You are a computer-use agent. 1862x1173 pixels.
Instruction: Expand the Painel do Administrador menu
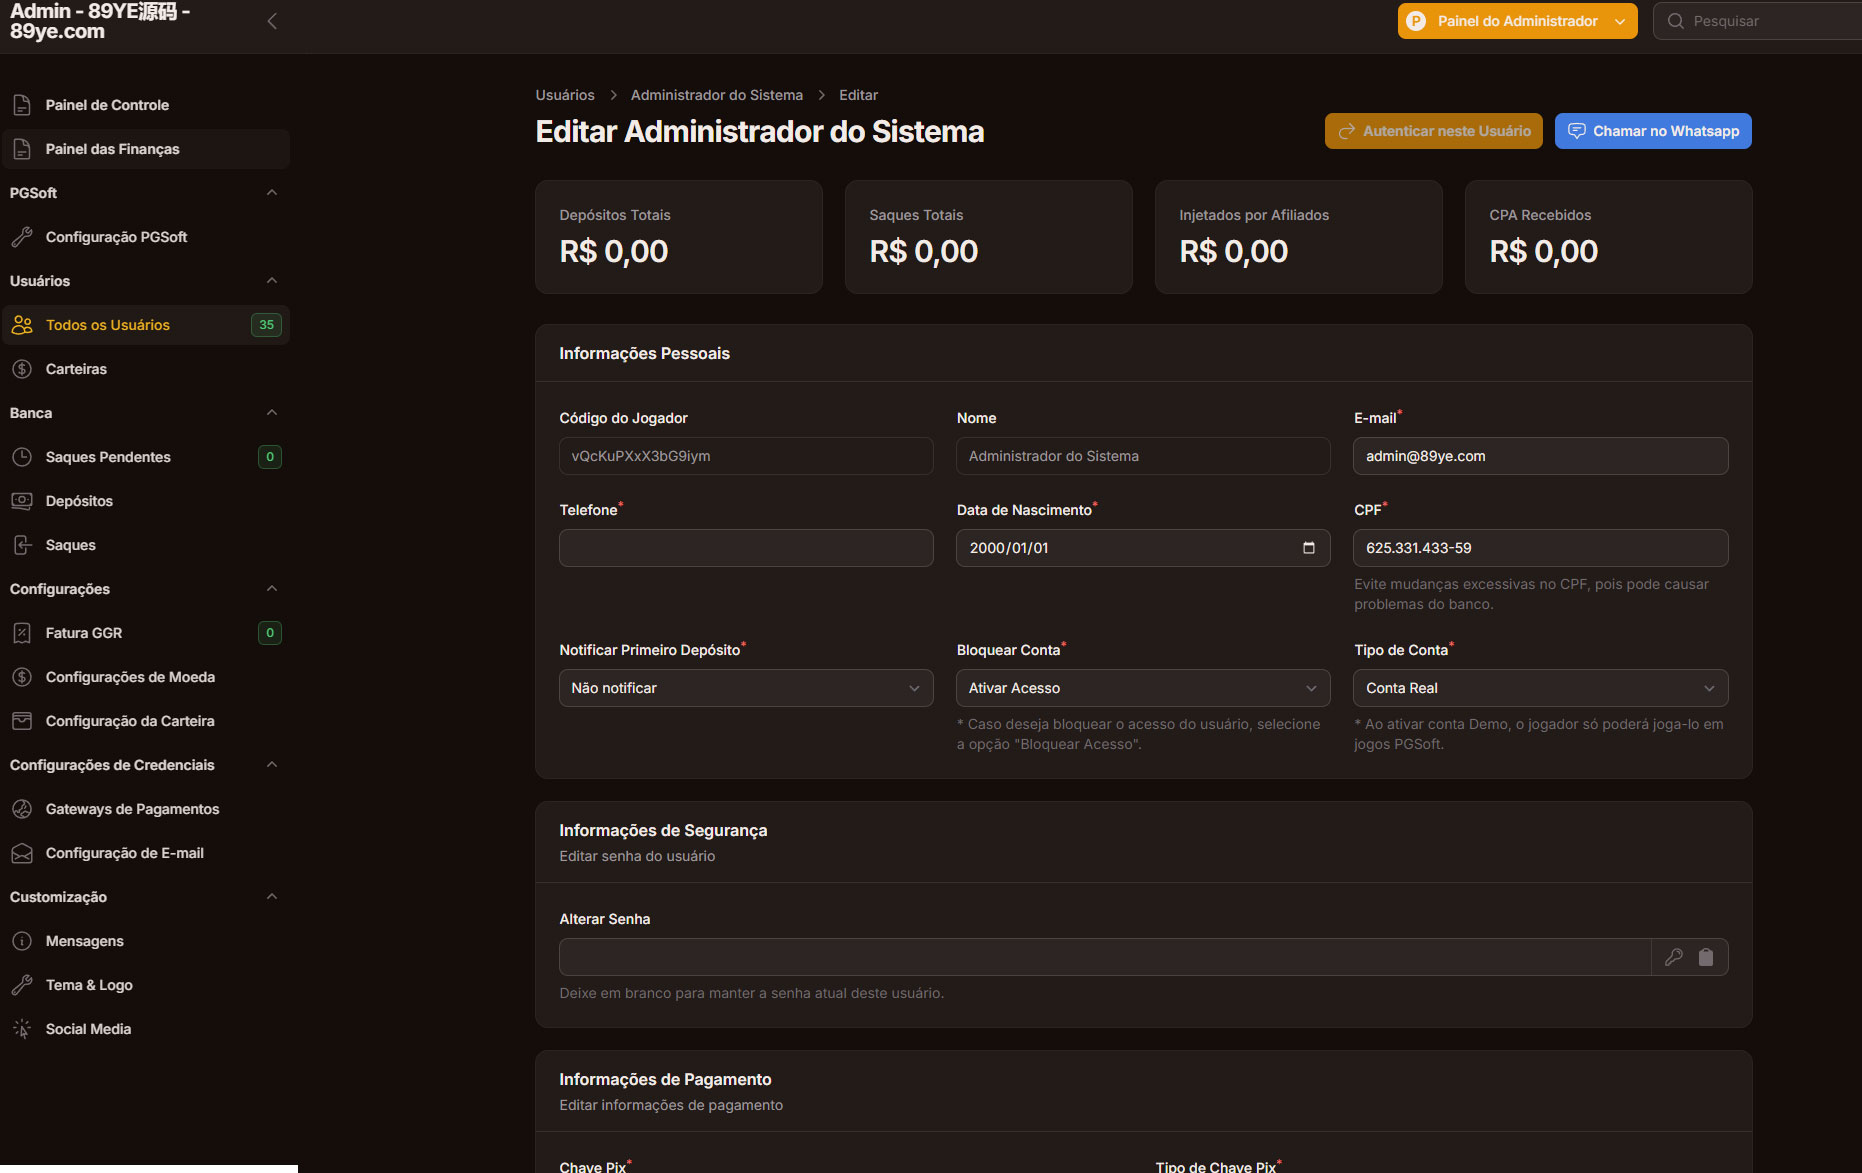(1517, 21)
